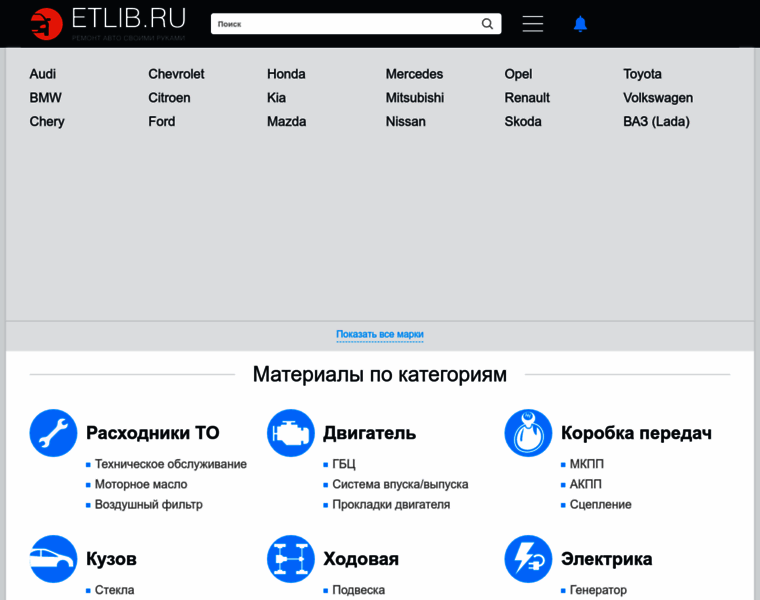Open the Кузов category heading
760x600 pixels.
pos(111,559)
